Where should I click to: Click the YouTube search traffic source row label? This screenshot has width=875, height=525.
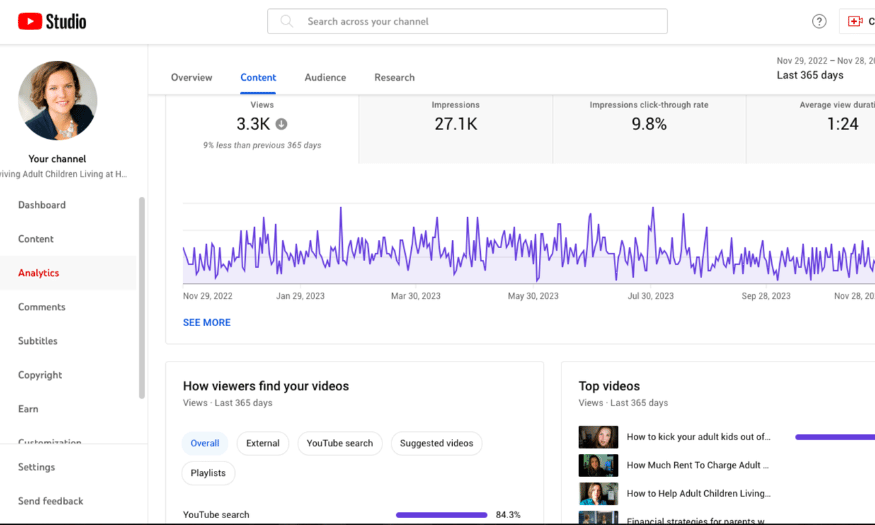[x=216, y=515]
